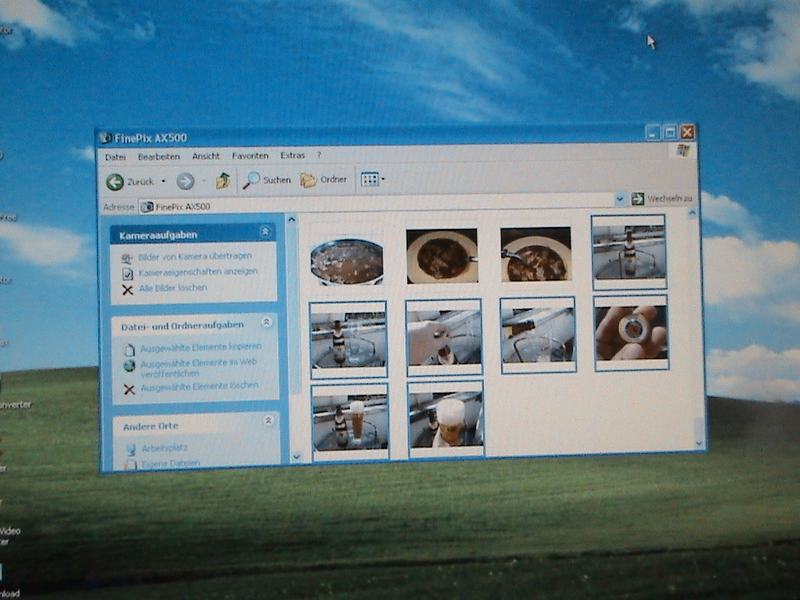Screen dimensions: 800x600
Task: Open the ? help menu
Action: (x=319, y=155)
